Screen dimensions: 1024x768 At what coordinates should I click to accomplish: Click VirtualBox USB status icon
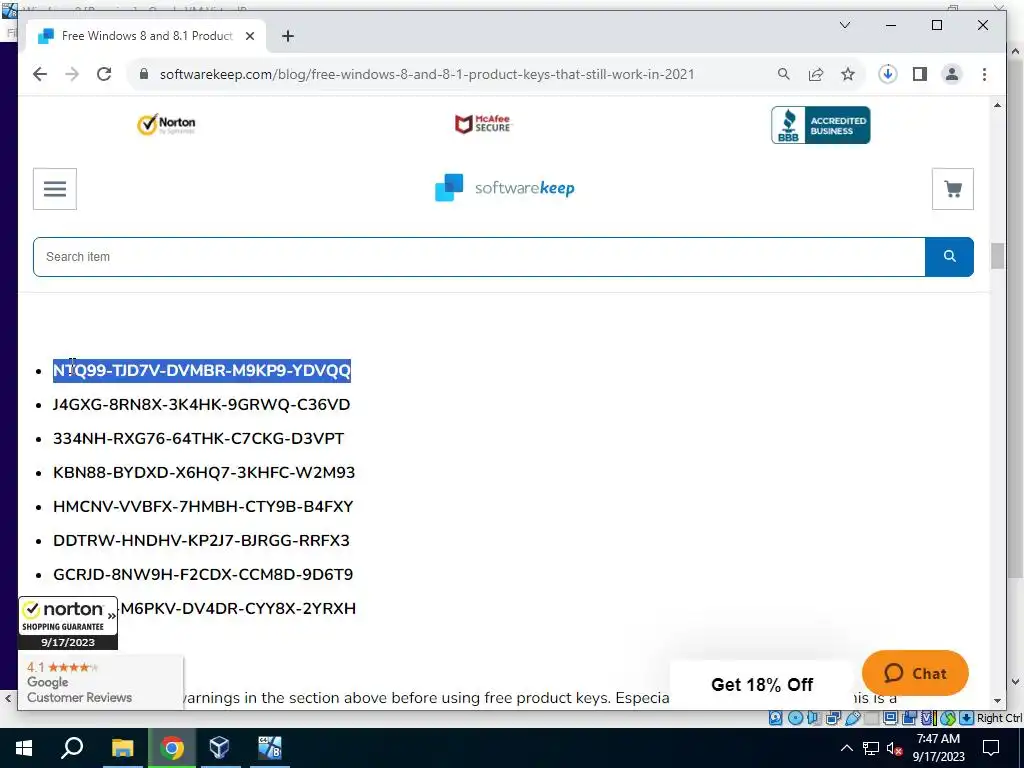tap(853, 718)
